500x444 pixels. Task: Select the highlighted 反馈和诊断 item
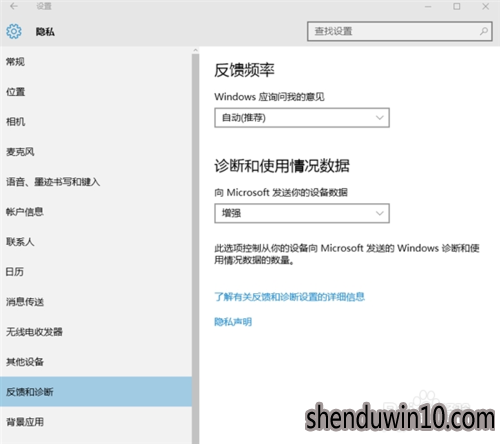click(96, 392)
